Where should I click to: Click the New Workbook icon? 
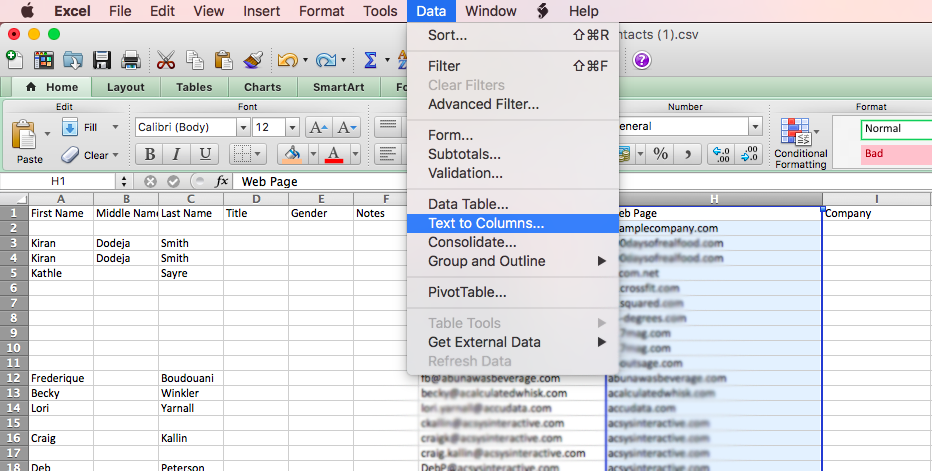pos(14,60)
